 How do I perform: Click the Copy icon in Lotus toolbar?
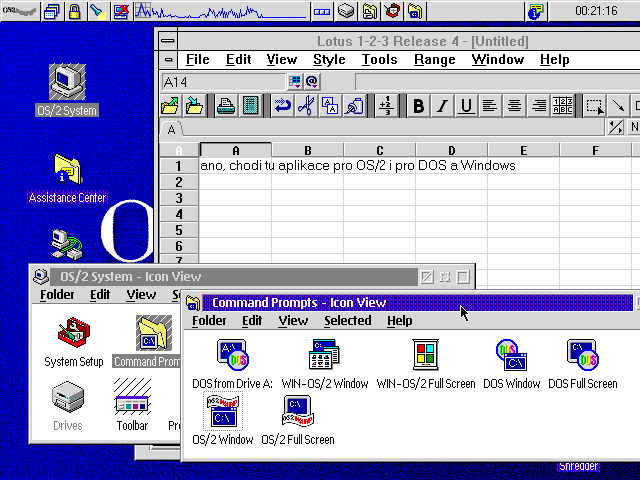coord(330,106)
